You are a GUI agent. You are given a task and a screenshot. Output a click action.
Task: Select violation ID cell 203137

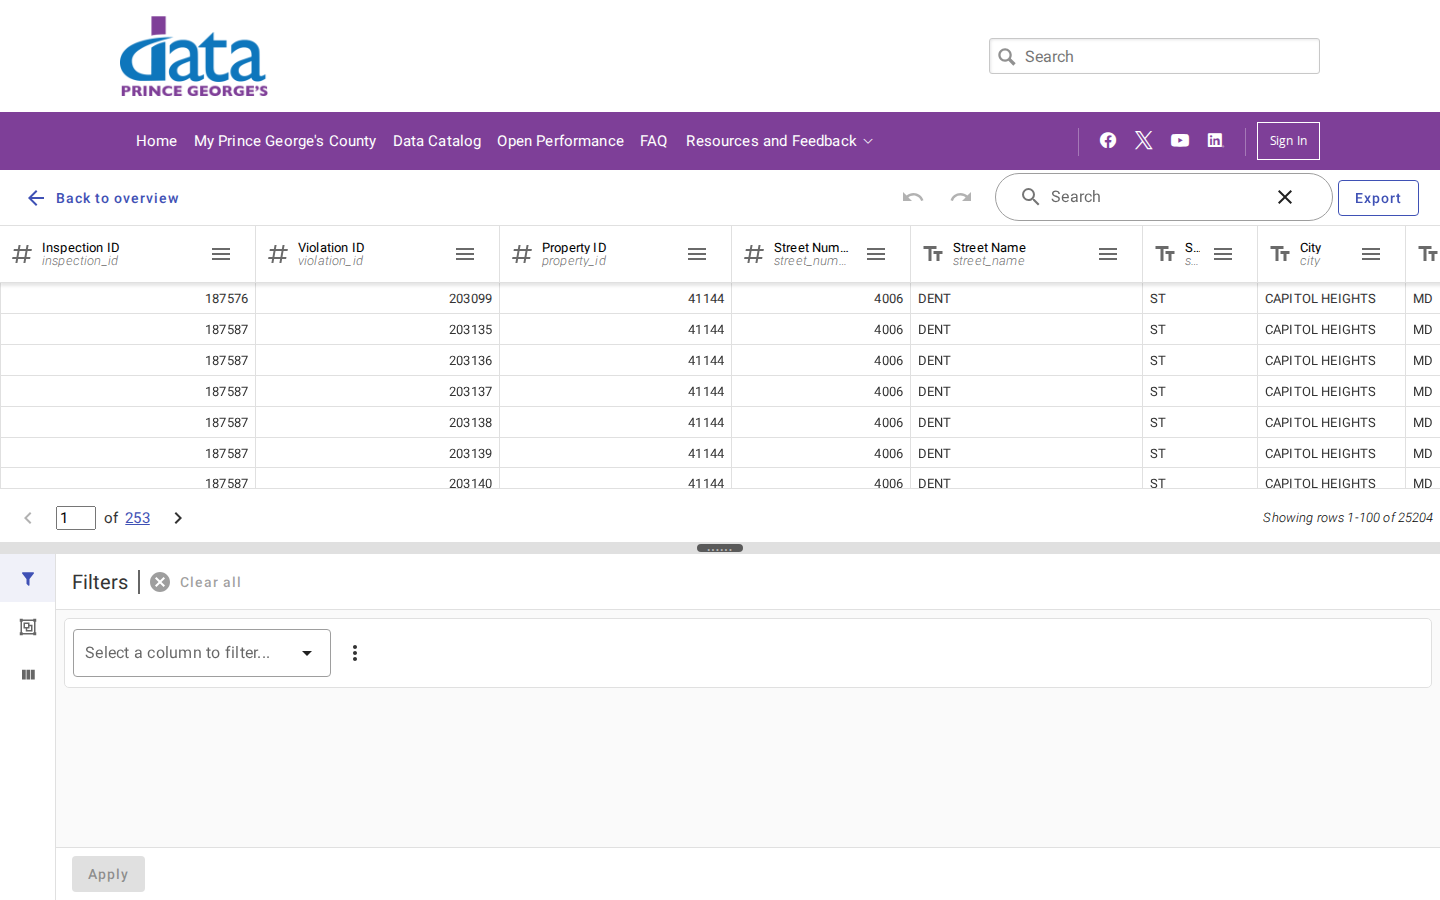(378, 391)
